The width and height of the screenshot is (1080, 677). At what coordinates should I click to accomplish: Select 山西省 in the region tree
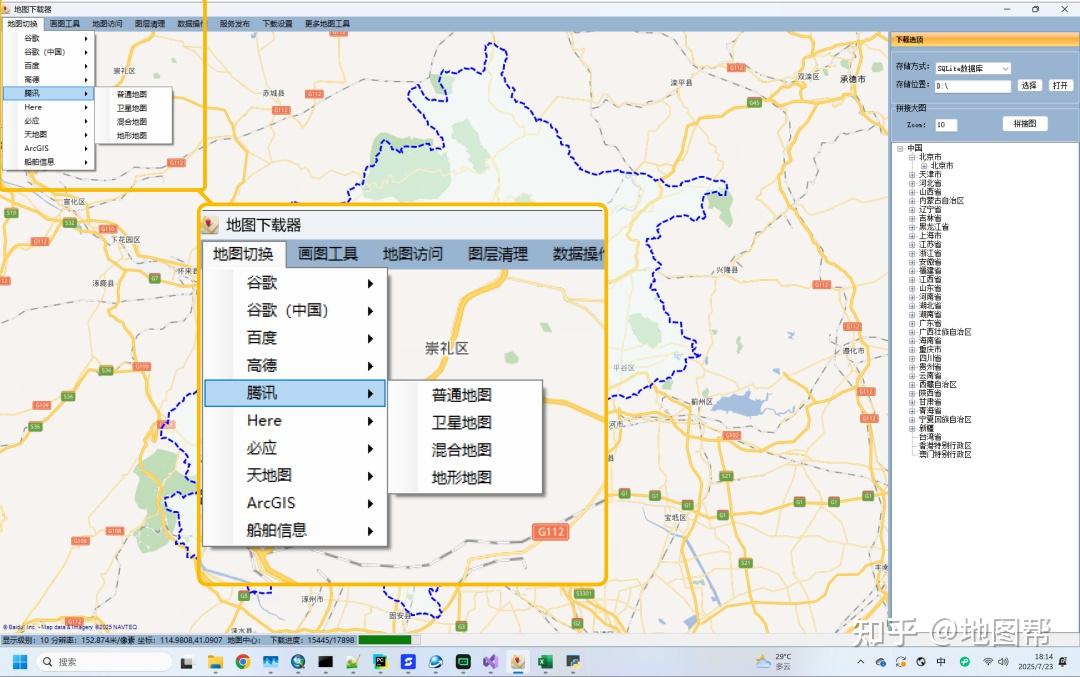930,192
